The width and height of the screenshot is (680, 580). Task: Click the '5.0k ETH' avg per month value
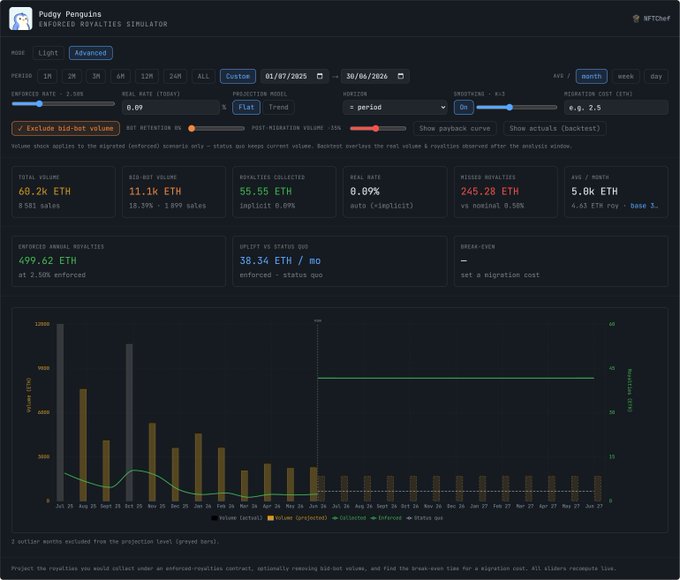594,191
